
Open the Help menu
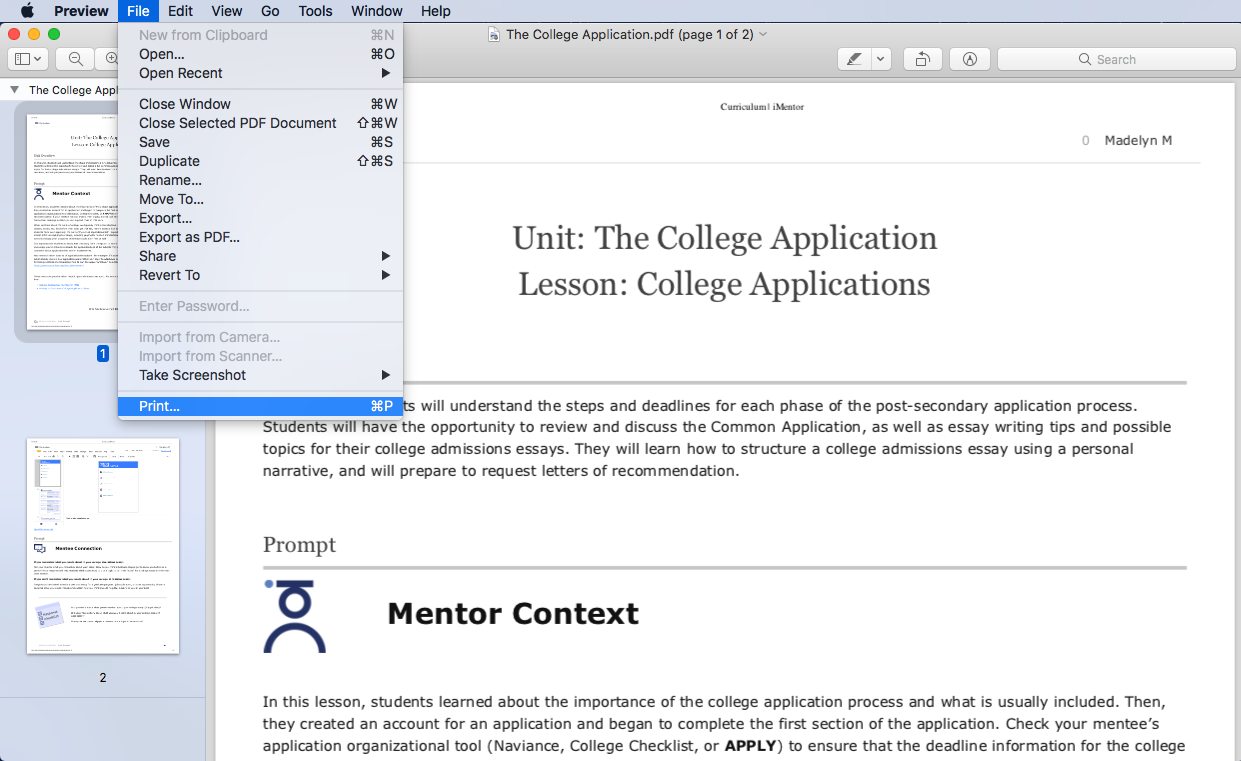tap(436, 11)
